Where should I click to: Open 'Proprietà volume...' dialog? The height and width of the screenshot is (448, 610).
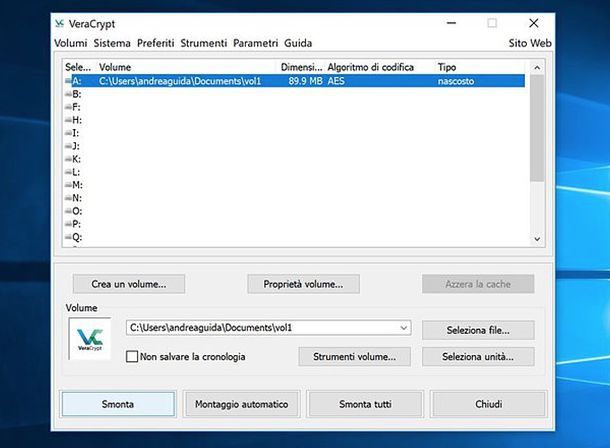(303, 284)
